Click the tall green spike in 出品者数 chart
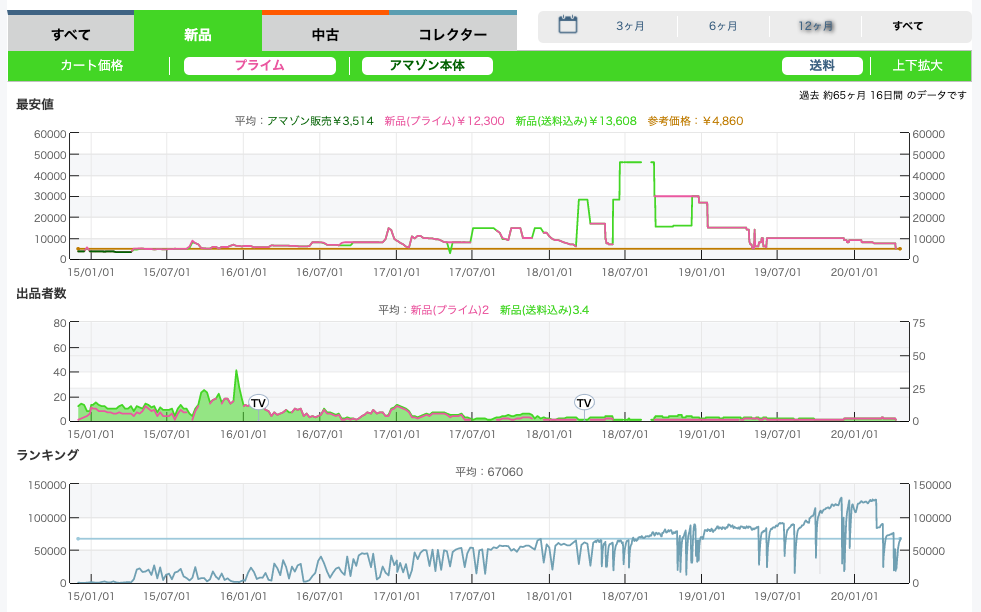 tap(237, 373)
